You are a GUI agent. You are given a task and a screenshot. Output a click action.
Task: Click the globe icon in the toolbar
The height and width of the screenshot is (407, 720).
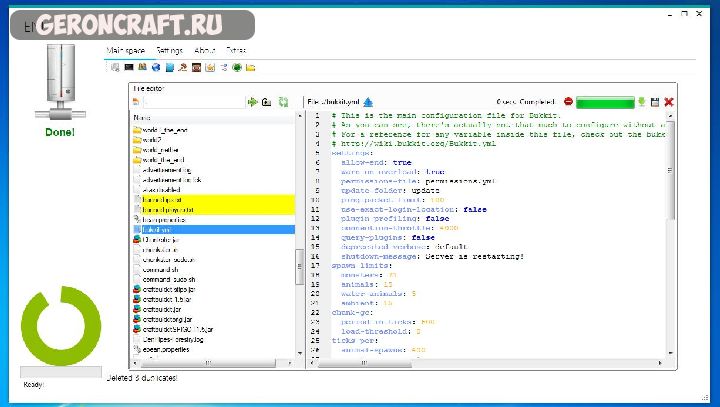156,68
